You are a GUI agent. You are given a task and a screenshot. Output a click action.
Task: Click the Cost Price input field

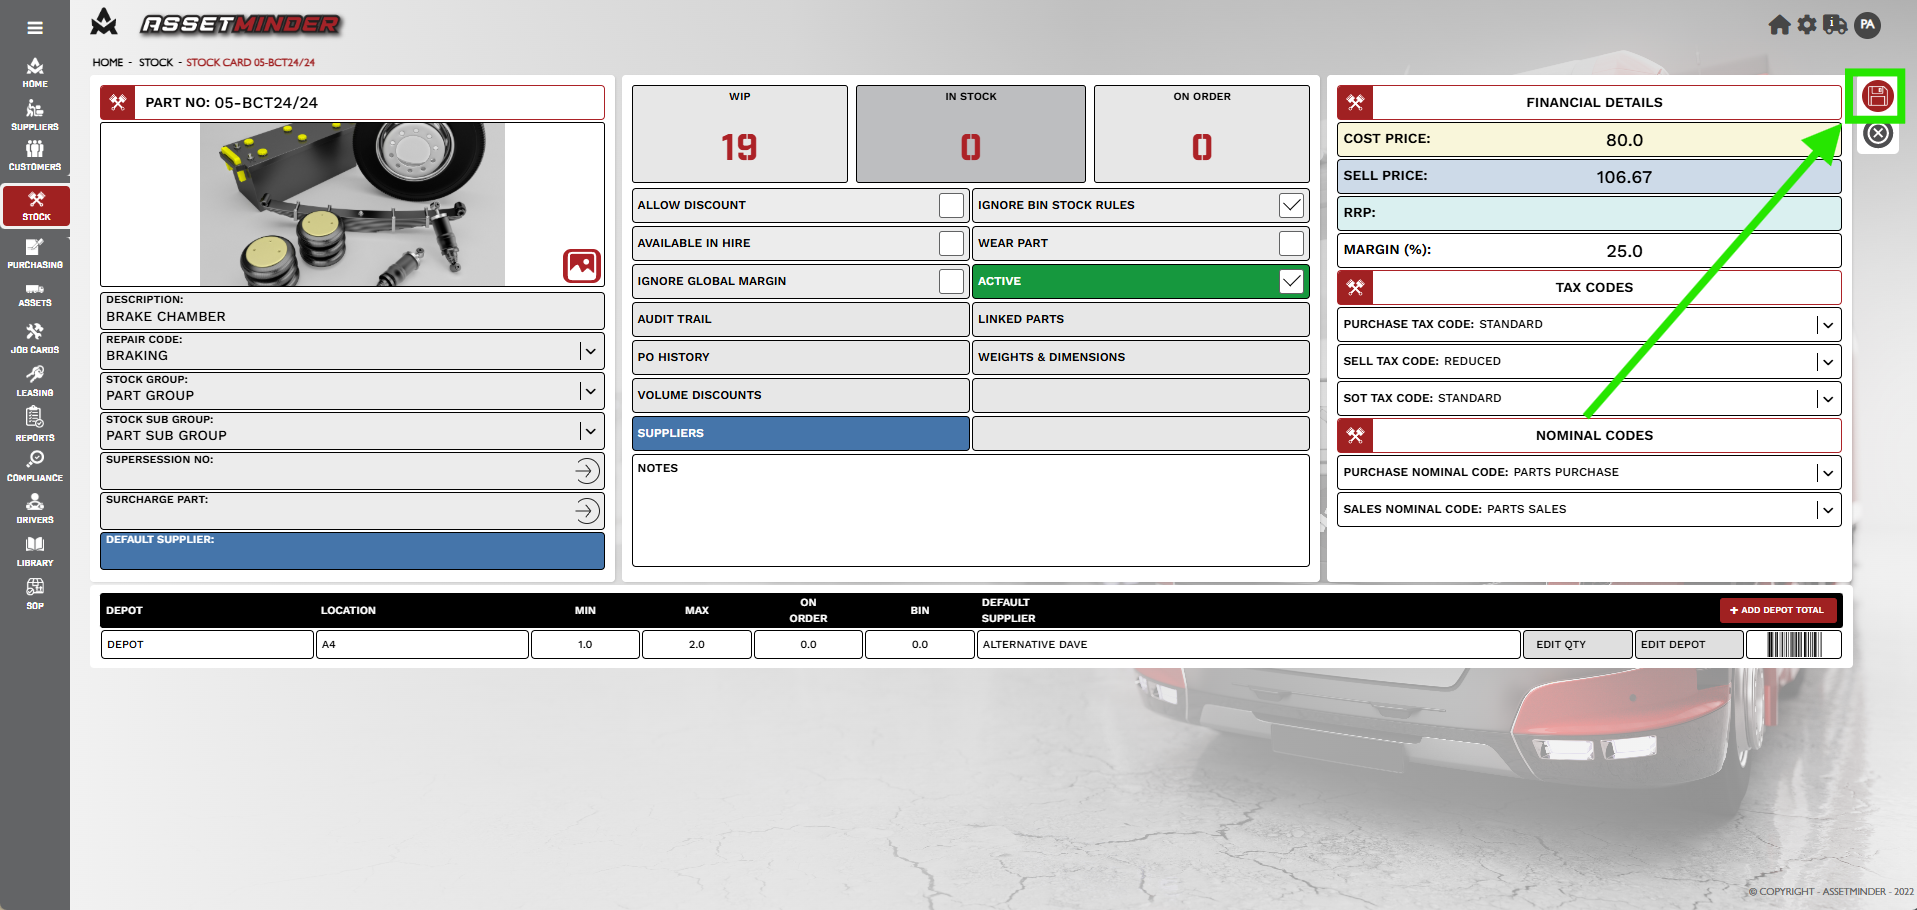(1622, 140)
